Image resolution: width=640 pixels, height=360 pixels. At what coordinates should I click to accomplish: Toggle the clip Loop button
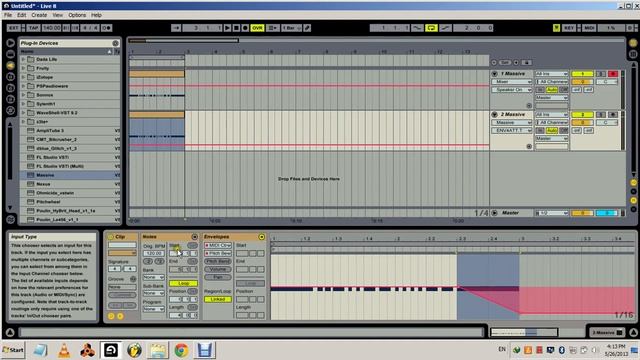pyautogui.click(x=183, y=283)
